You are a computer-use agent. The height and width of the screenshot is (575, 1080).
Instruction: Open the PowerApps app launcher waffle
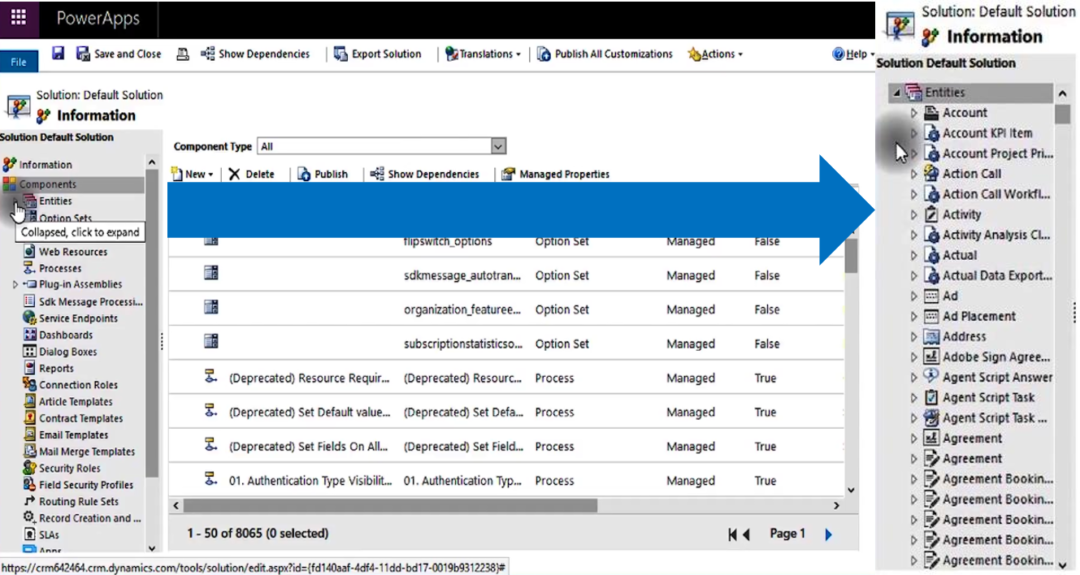pyautogui.click(x=19, y=17)
